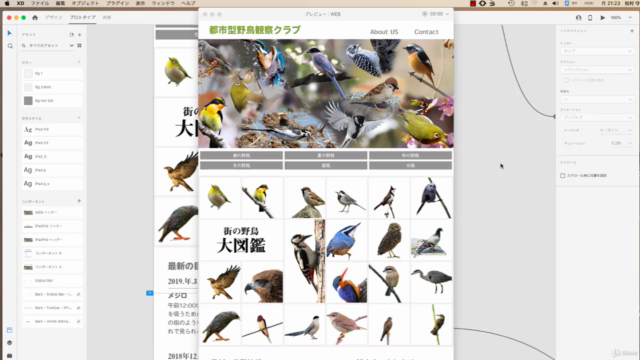Click About US link in preview

pyautogui.click(x=384, y=32)
